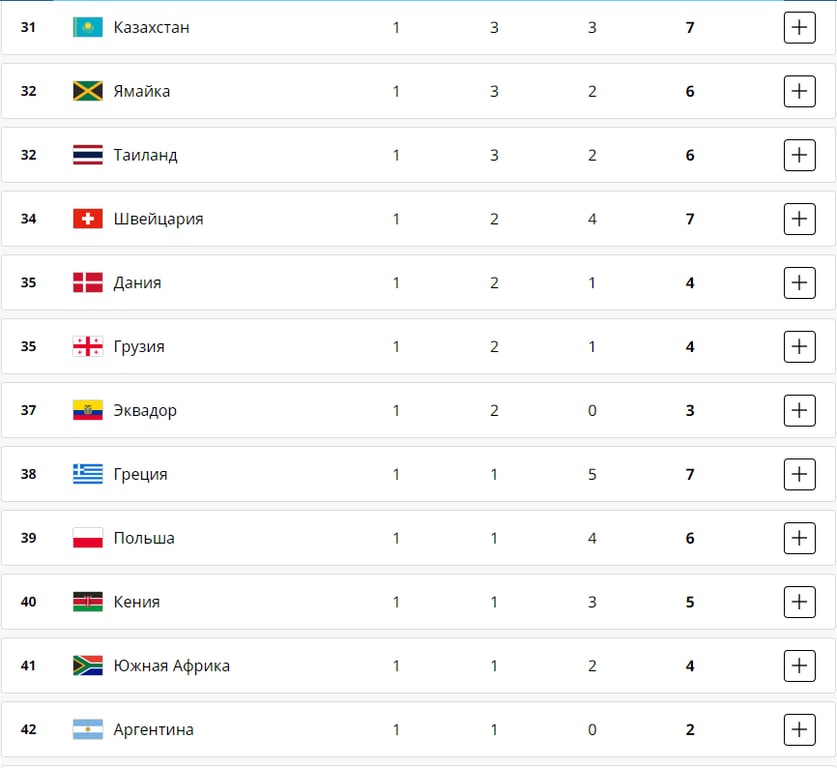Click the Georgia flag icon
Screen dimensions: 837x768
(x=88, y=347)
